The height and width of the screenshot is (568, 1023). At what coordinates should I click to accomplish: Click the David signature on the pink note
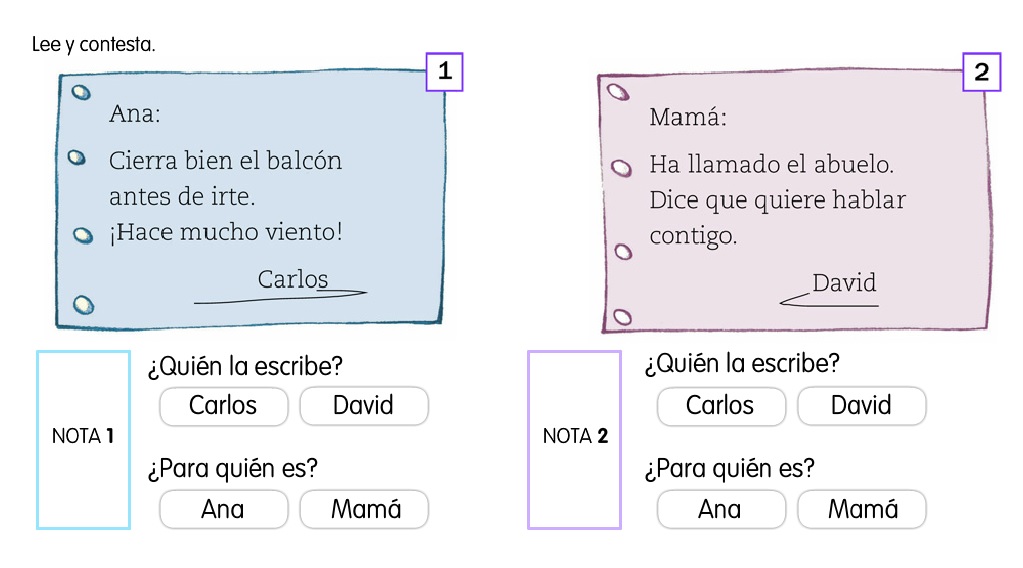coord(843,284)
